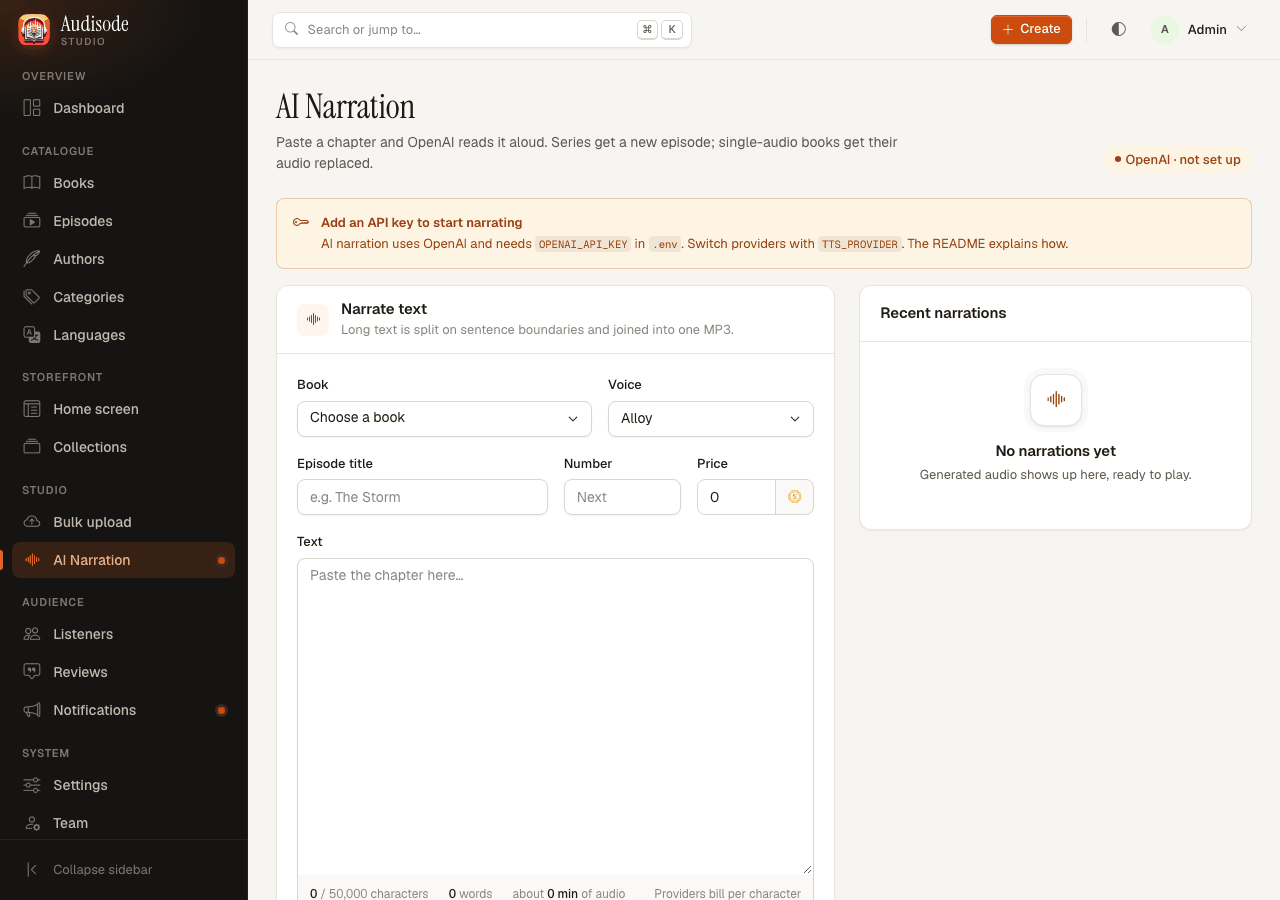This screenshot has width=1280, height=900.
Task: Open the Voice dropdown showing Alloy
Action: click(x=711, y=418)
